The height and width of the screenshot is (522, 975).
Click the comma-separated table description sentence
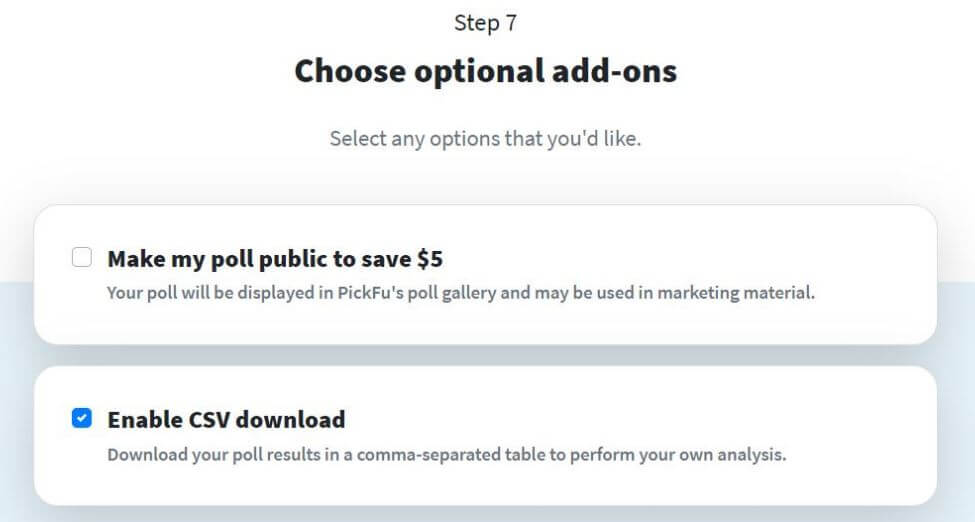click(447, 455)
